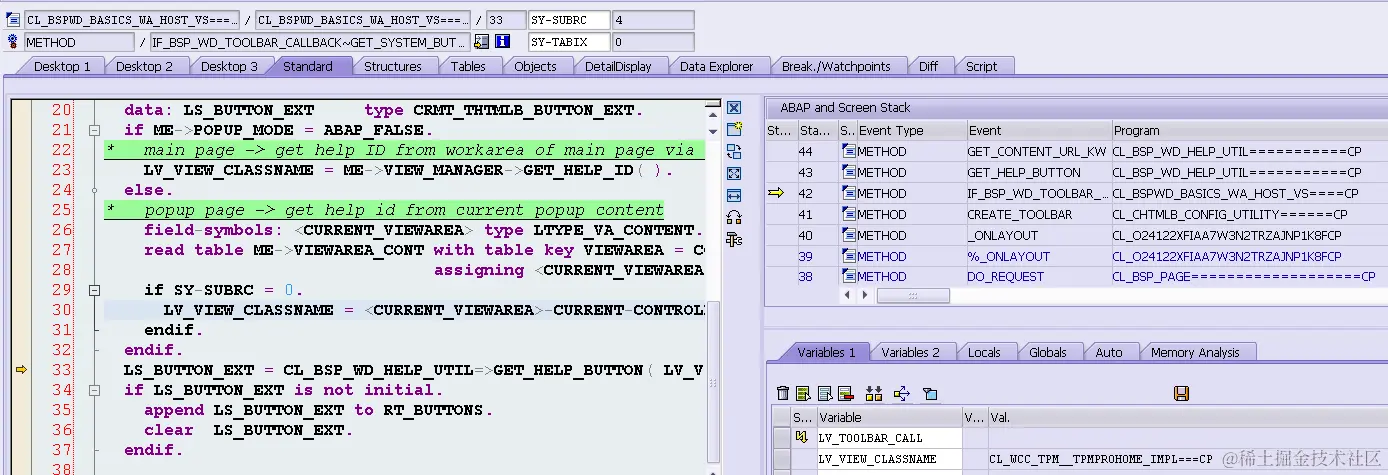Switch to the Globals tab
Screen dimensions: 1388x475
(1047, 352)
